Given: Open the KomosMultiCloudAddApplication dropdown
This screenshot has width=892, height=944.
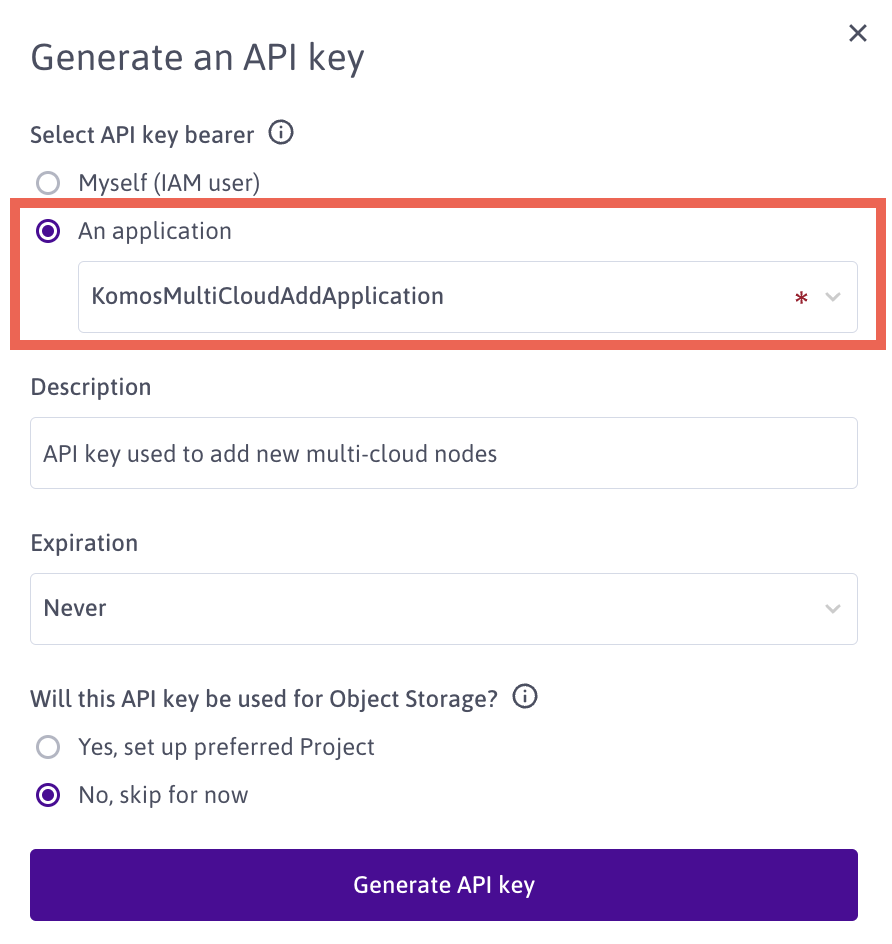Looking at the screenshot, I should coord(440,297).
